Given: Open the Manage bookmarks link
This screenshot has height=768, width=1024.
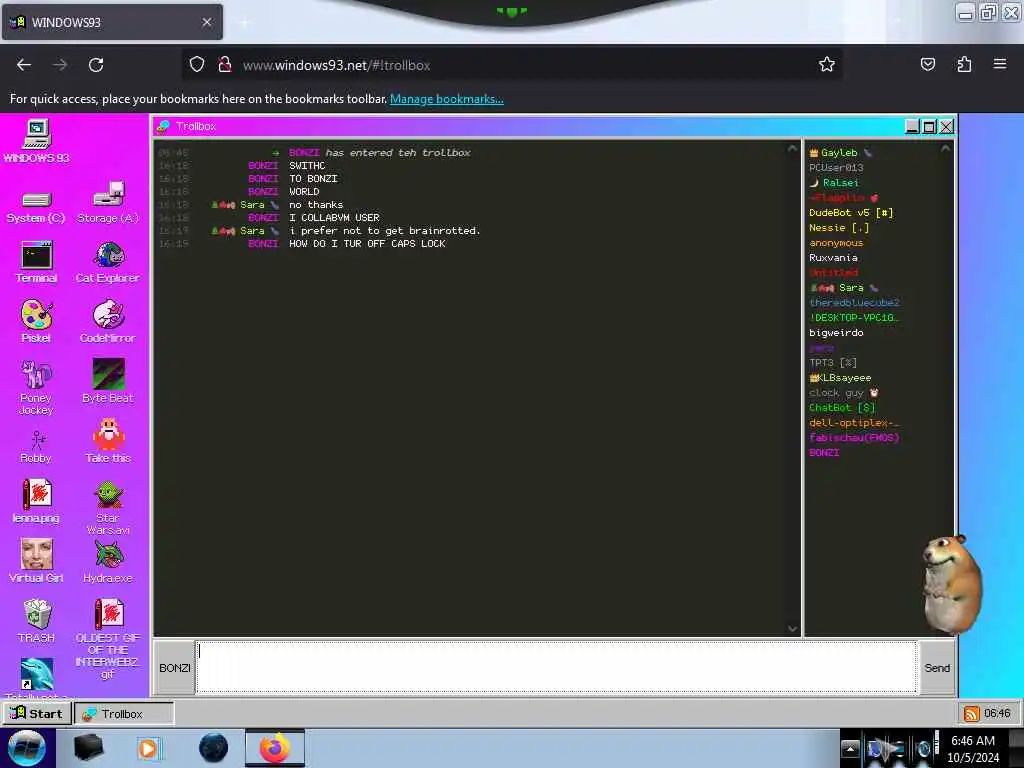Looking at the screenshot, I should [447, 99].
